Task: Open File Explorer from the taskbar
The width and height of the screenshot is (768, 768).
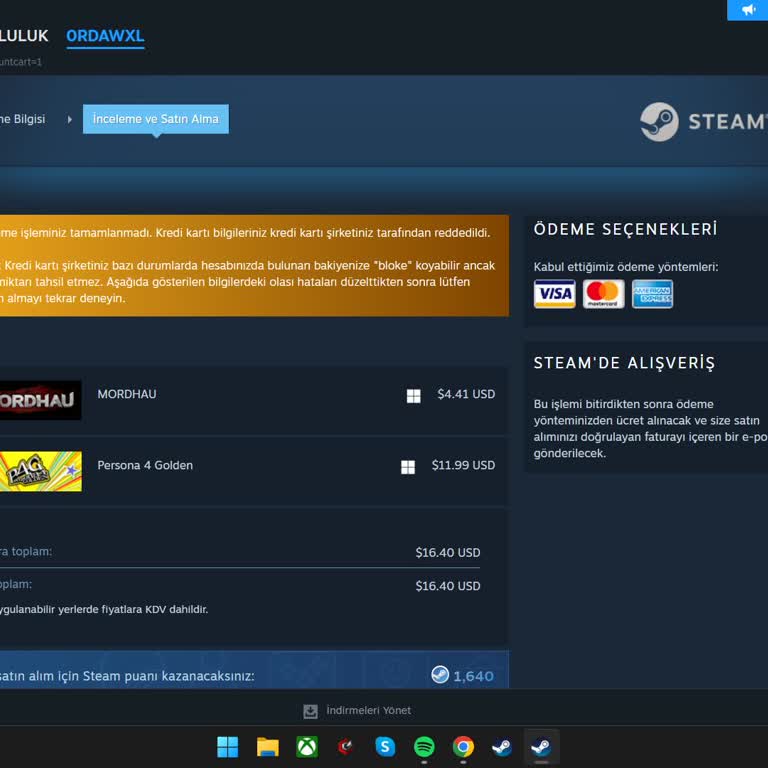Action: (267, 747)
